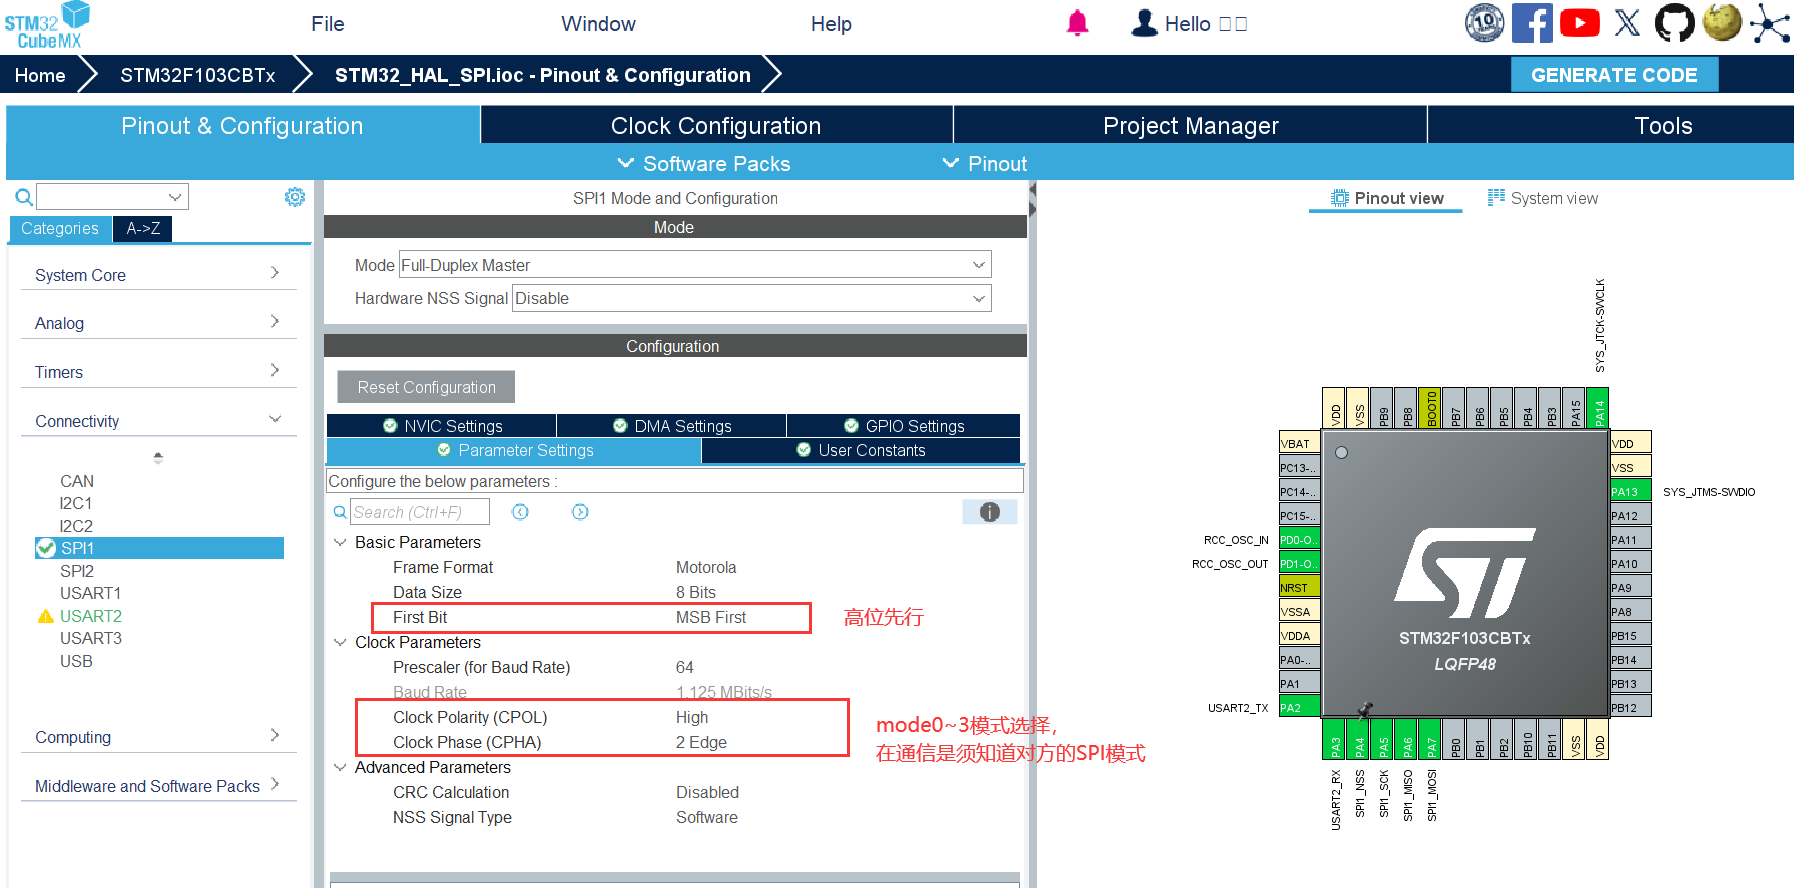Collapse the left panel with splitter arrow
The height and width of the screenshot is (888, 1794).
1032,188
